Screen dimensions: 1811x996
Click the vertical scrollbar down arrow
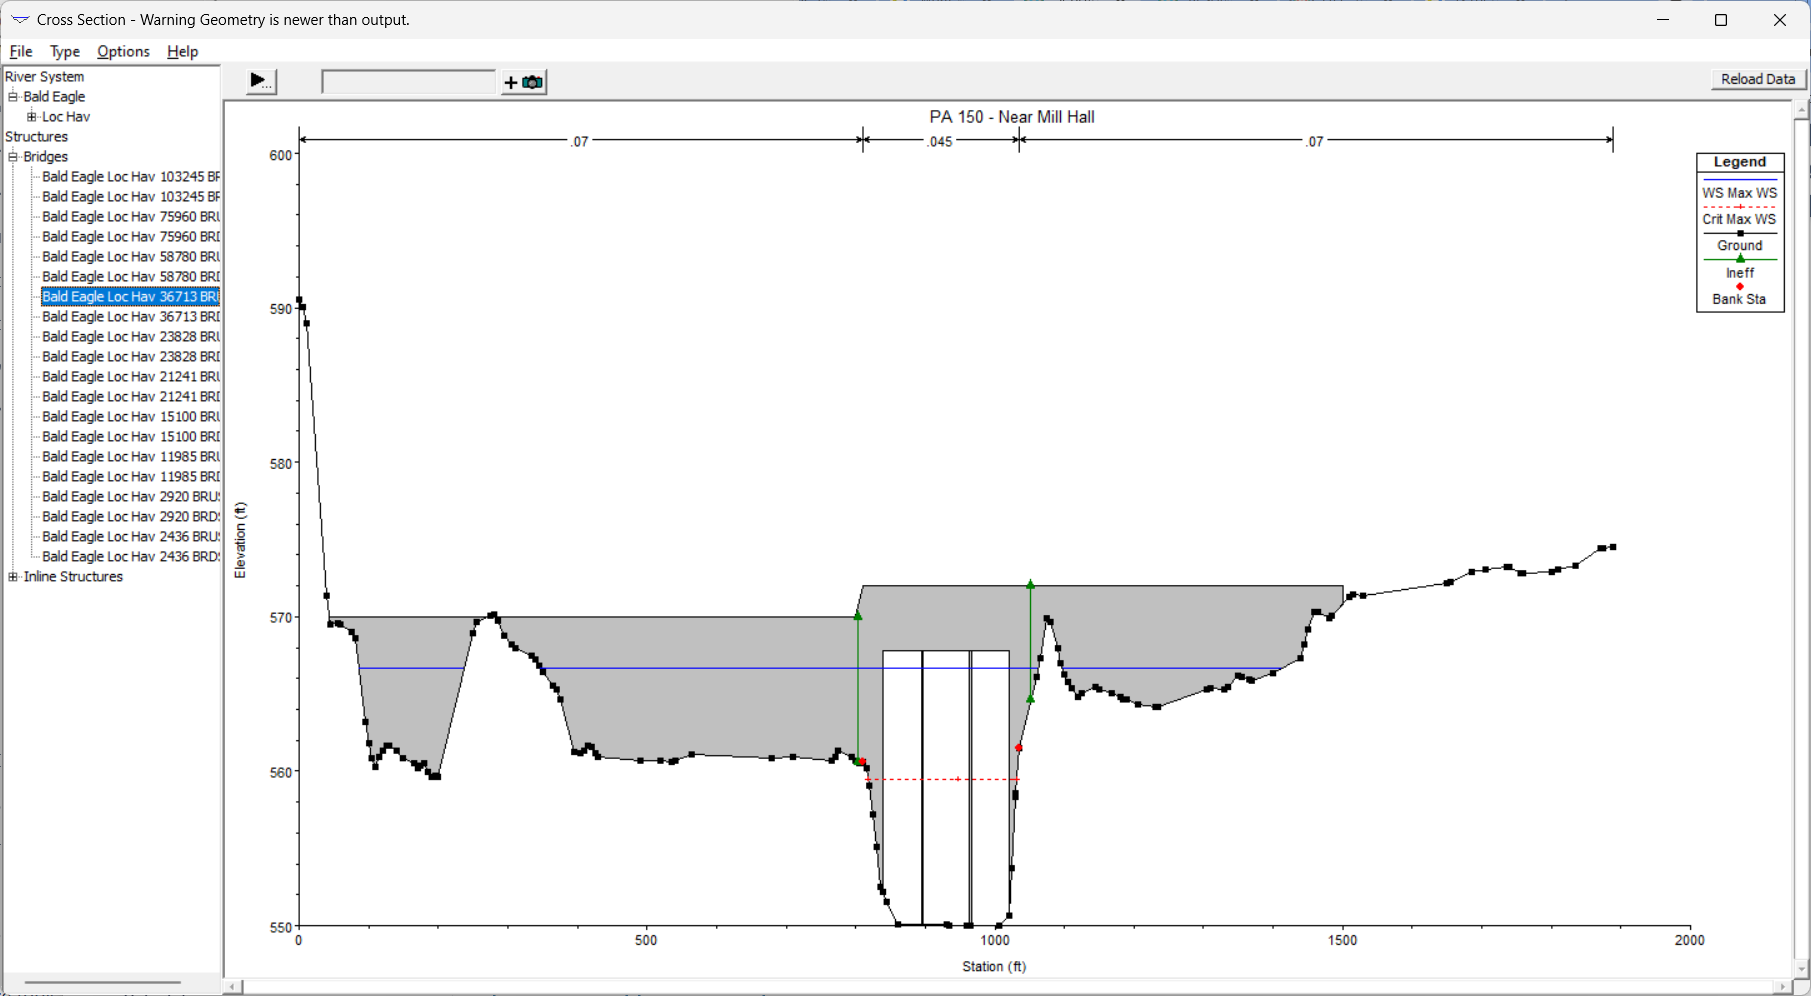point(1802,969)
